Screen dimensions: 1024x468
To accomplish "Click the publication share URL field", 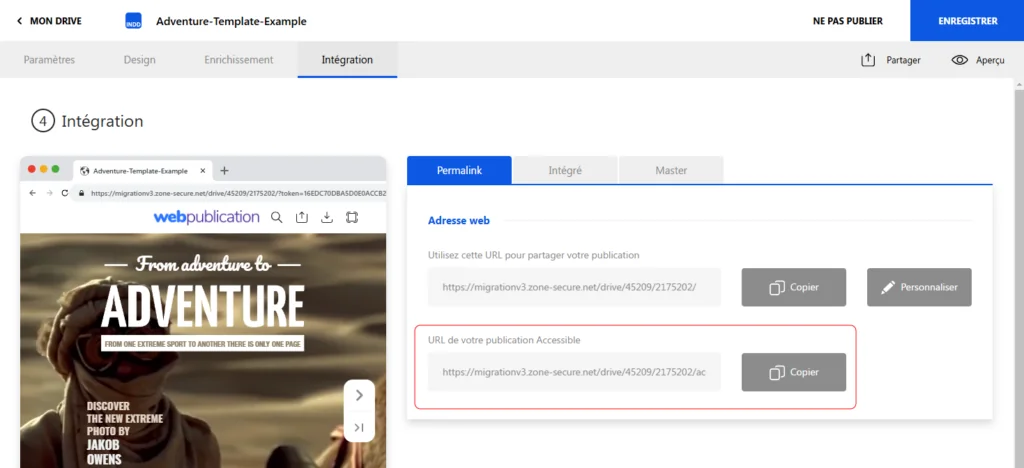I will 574,287.
